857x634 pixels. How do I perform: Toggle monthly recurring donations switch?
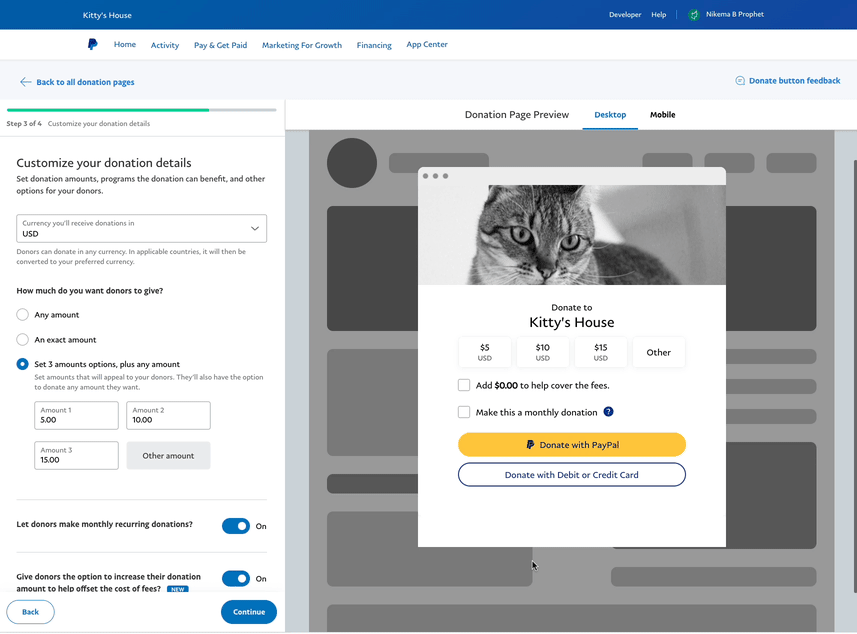(x=236, y=526)
